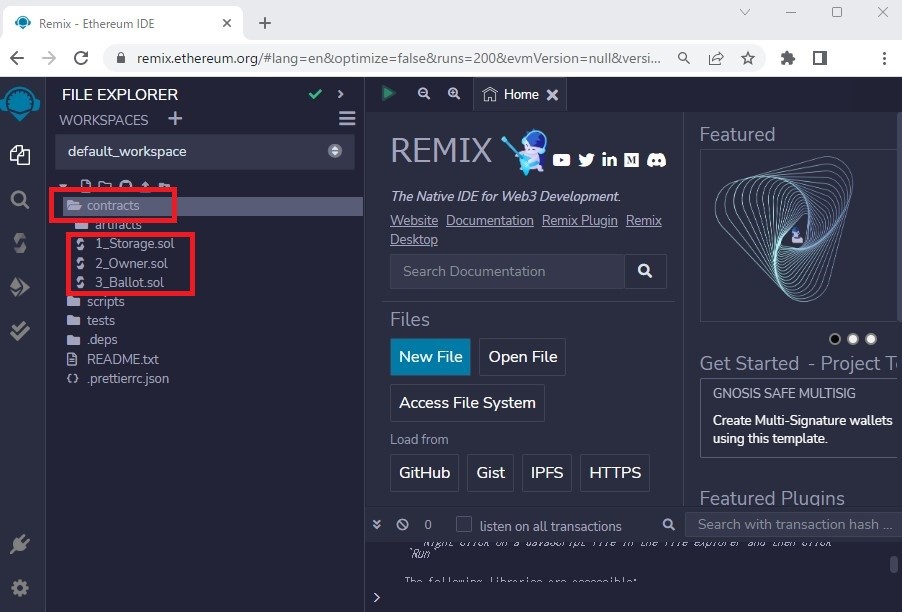Screen dimensions: 902x612
Task: Open the workspaces hamburger menu
Action: 347,118
